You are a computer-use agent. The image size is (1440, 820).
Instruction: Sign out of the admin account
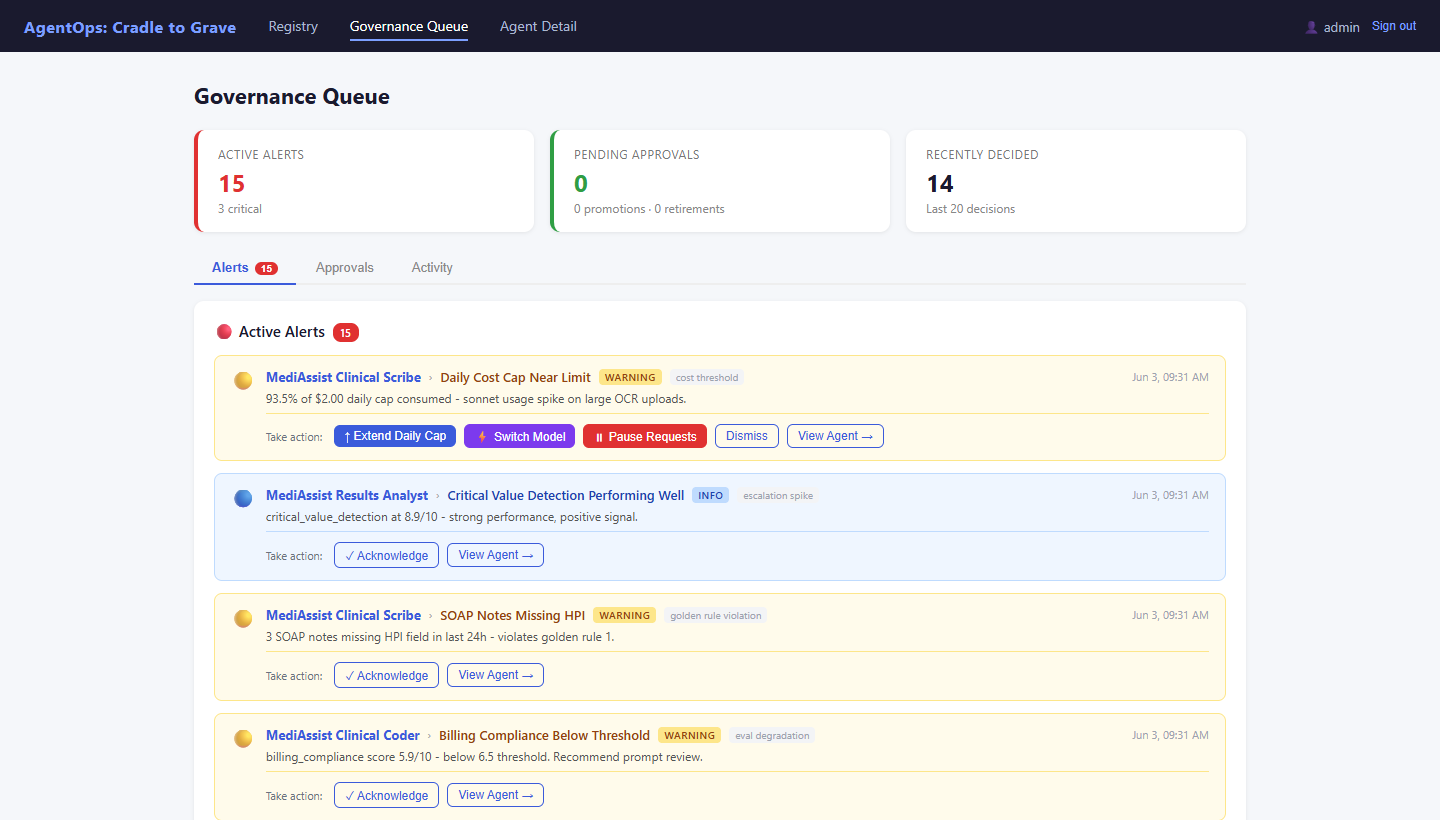click(x=1394, y=26)
